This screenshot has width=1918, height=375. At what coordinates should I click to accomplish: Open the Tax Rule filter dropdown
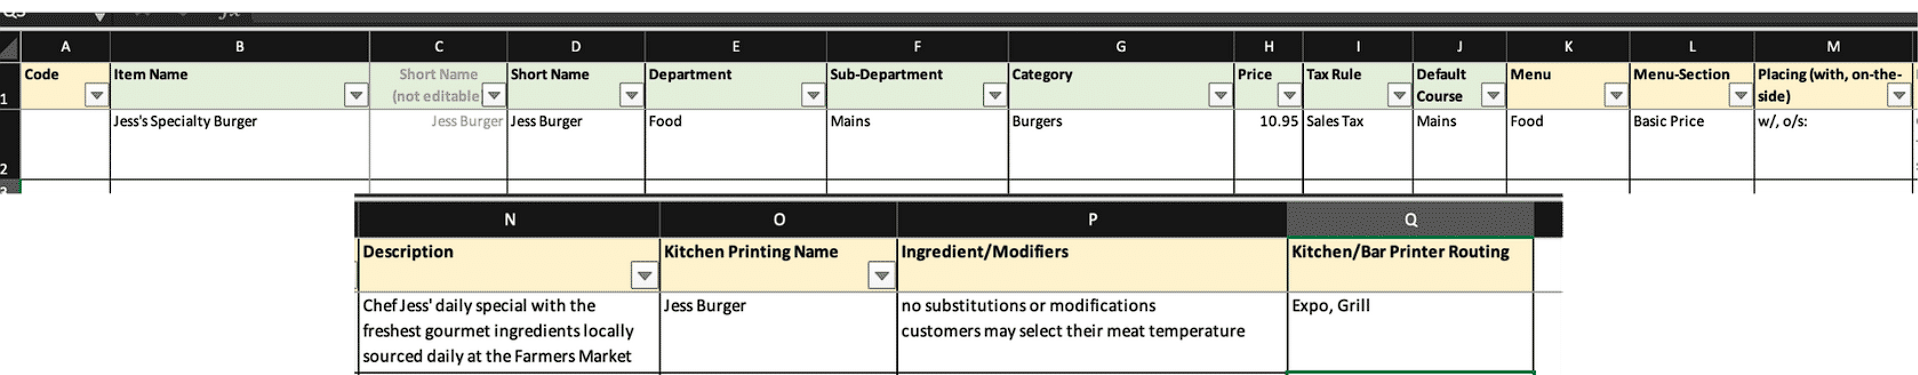pyautogui.click(x=1399, y=95)
